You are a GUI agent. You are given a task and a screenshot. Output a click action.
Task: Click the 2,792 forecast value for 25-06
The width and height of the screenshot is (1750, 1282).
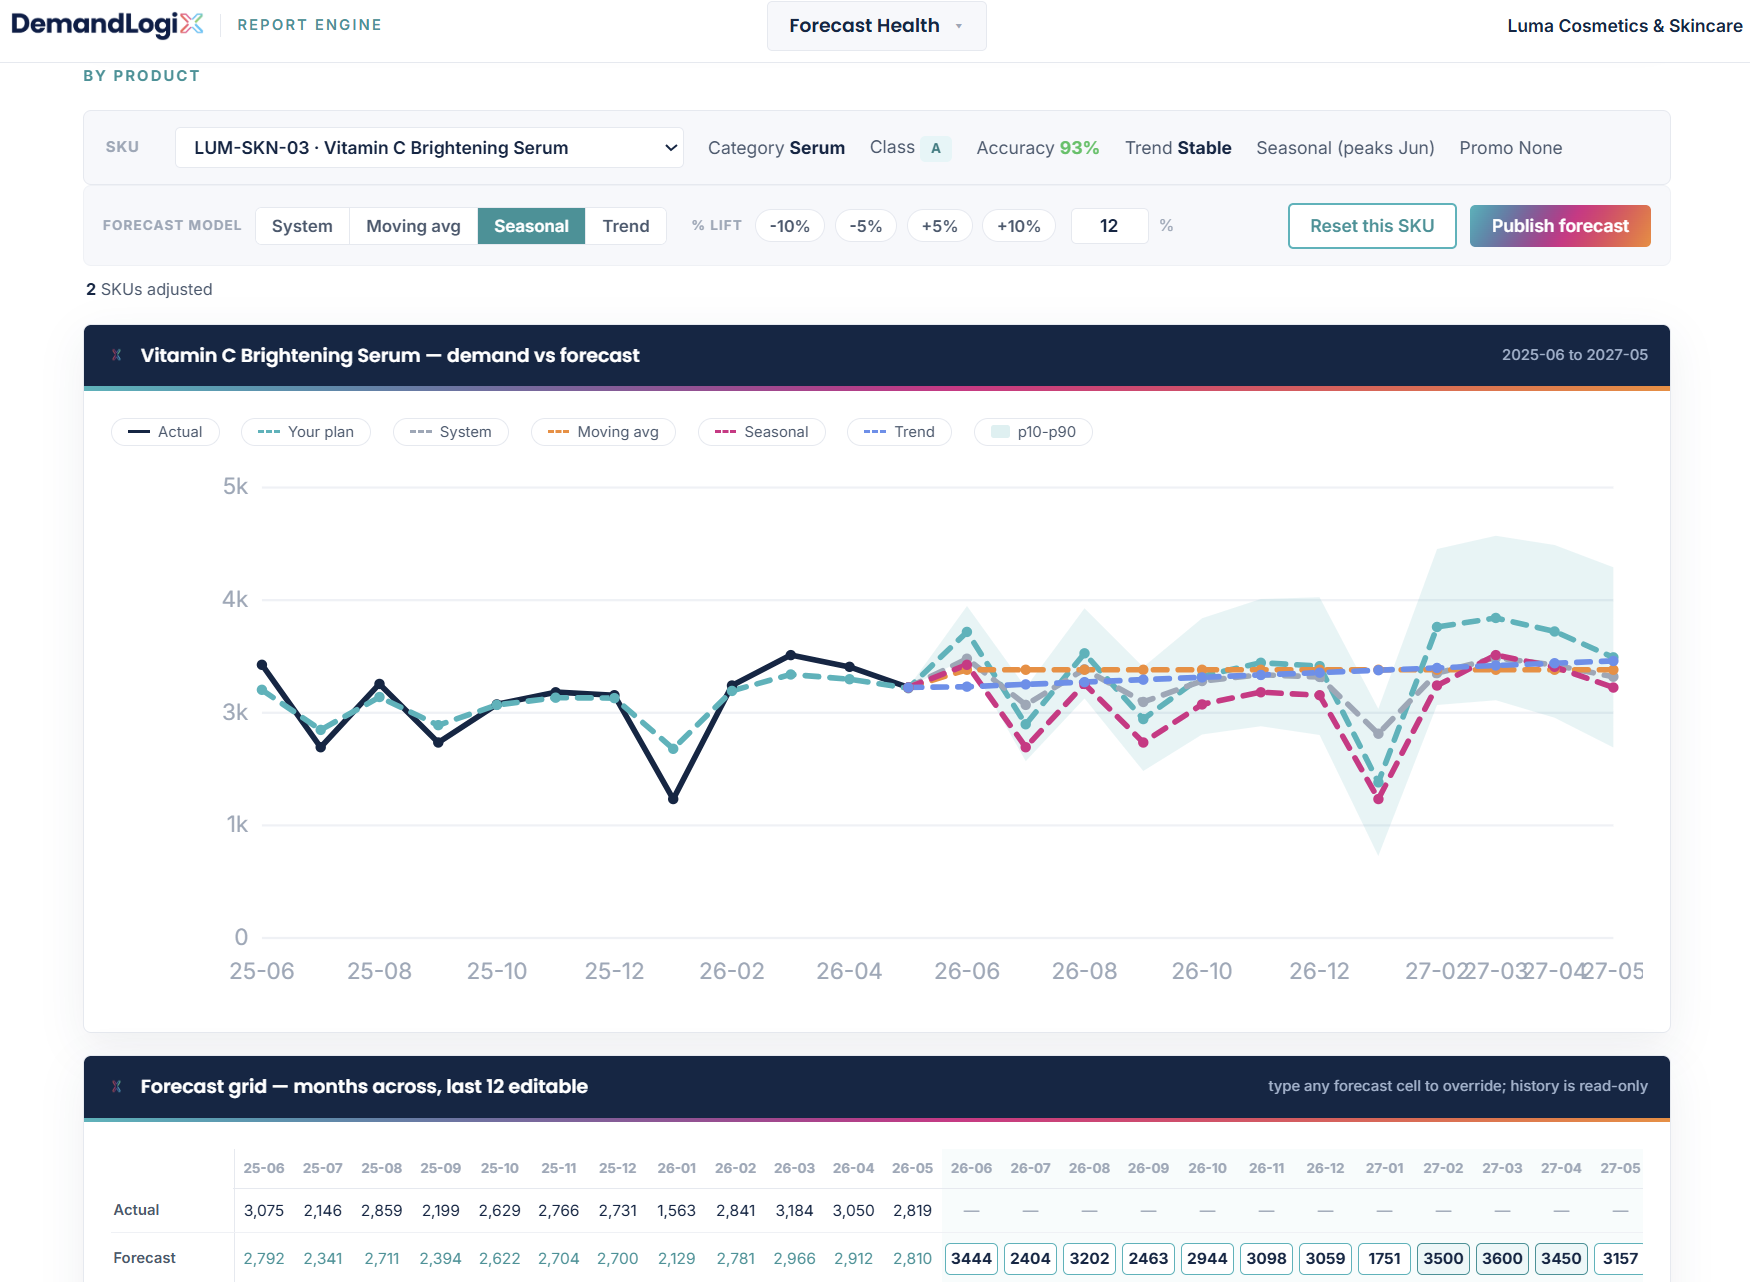tap(263, 1258)
